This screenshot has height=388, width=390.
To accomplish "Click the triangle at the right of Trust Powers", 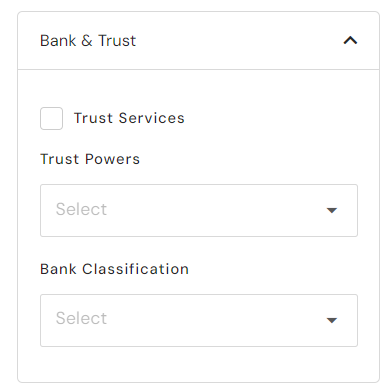I will click(332, 210).
